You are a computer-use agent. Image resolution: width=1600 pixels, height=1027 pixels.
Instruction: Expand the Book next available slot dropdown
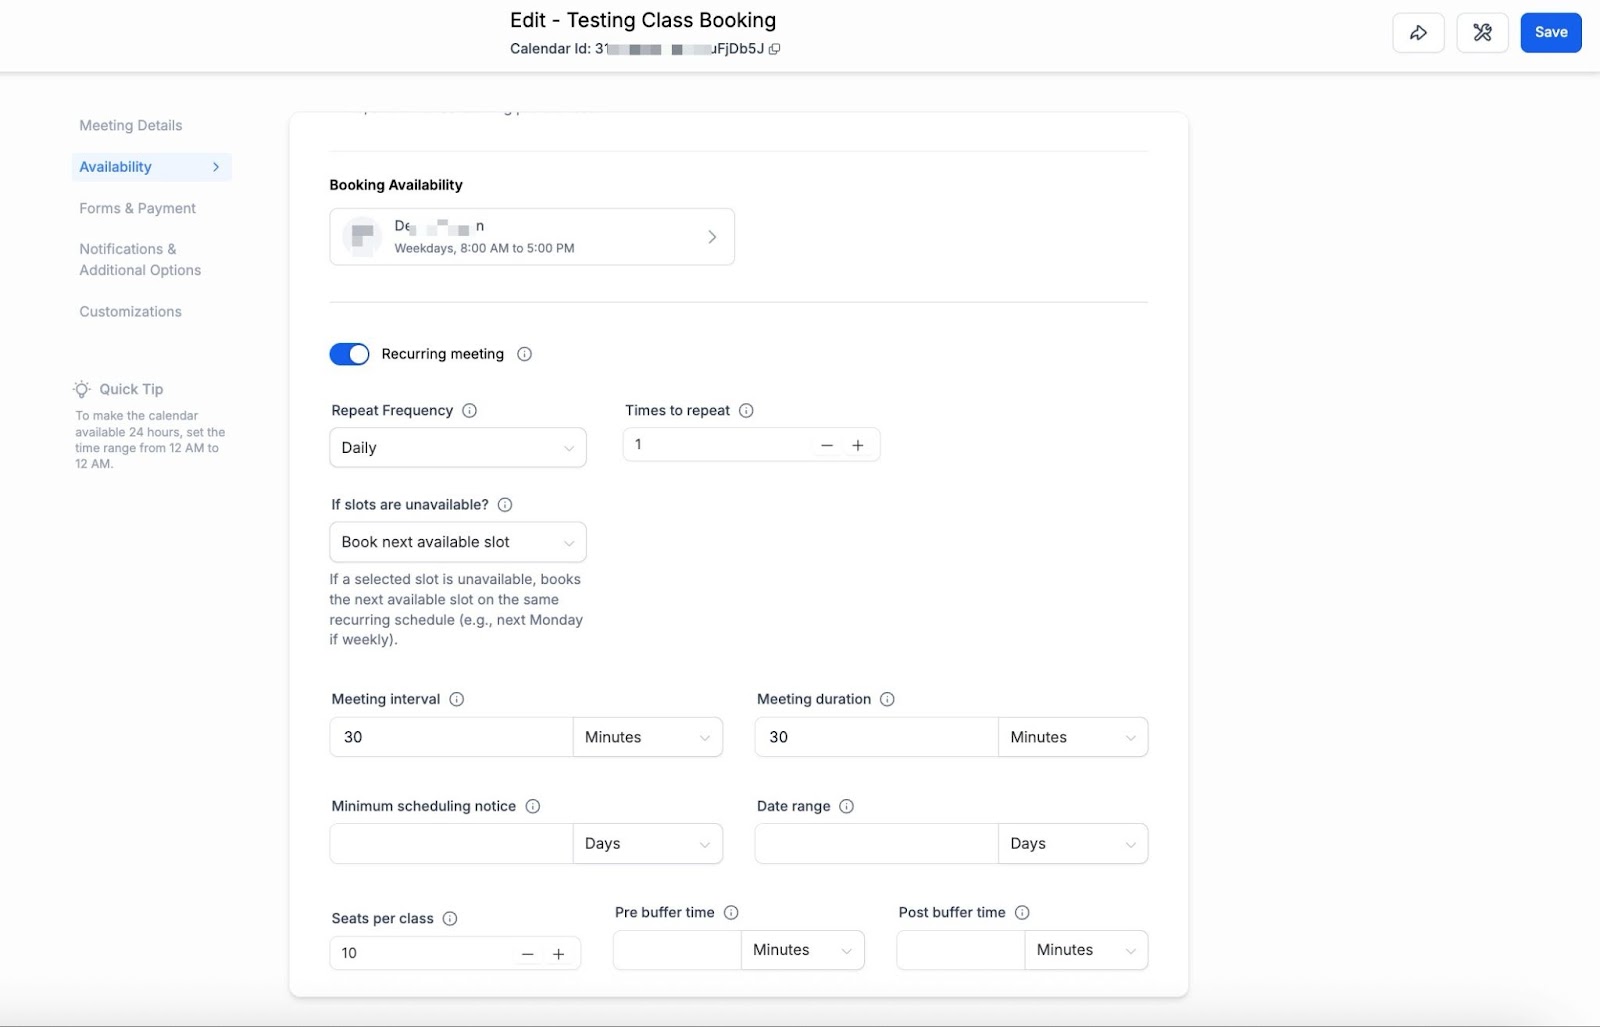point(457,542)
